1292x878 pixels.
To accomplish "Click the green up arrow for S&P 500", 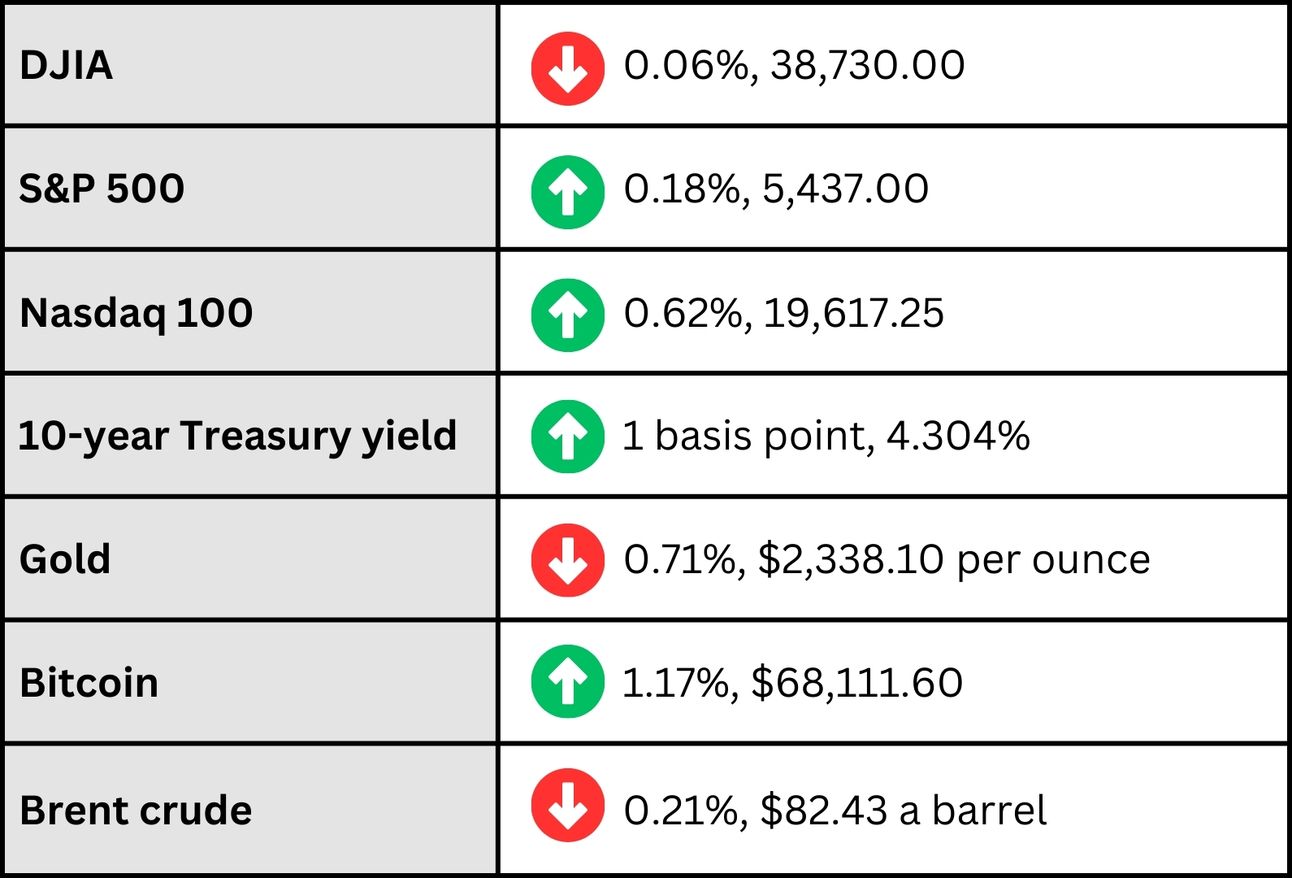I will coord(567,192).
